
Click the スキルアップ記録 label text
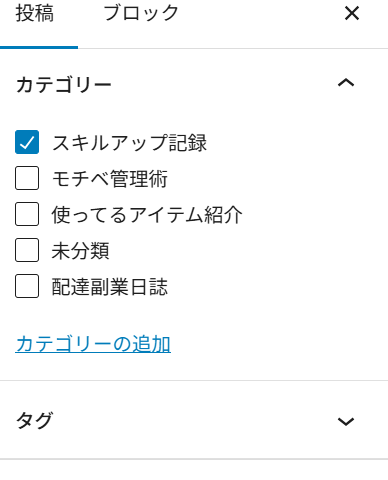tap(129, 143)
